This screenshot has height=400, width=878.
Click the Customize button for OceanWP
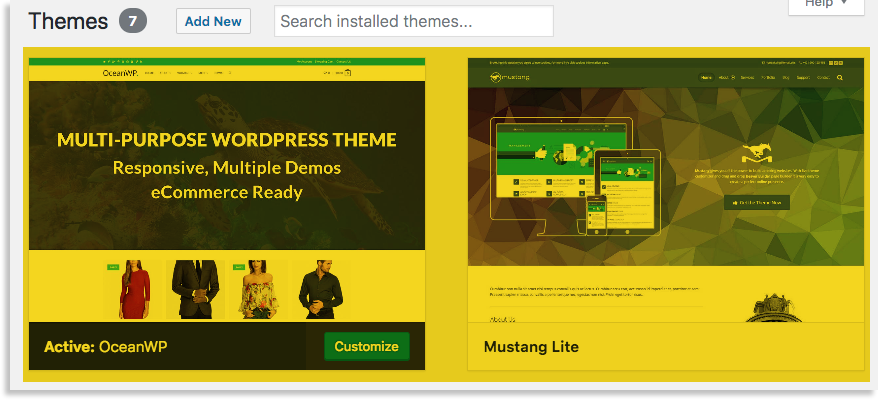point(366,346)
